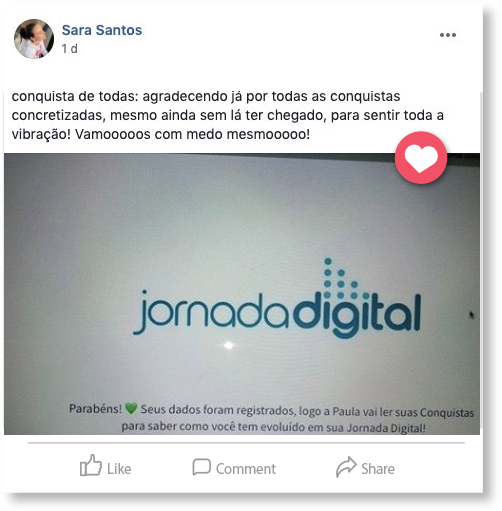Open Sara Santos's profile picture
This screenshot has height=511, width=502.
point(34,39)
